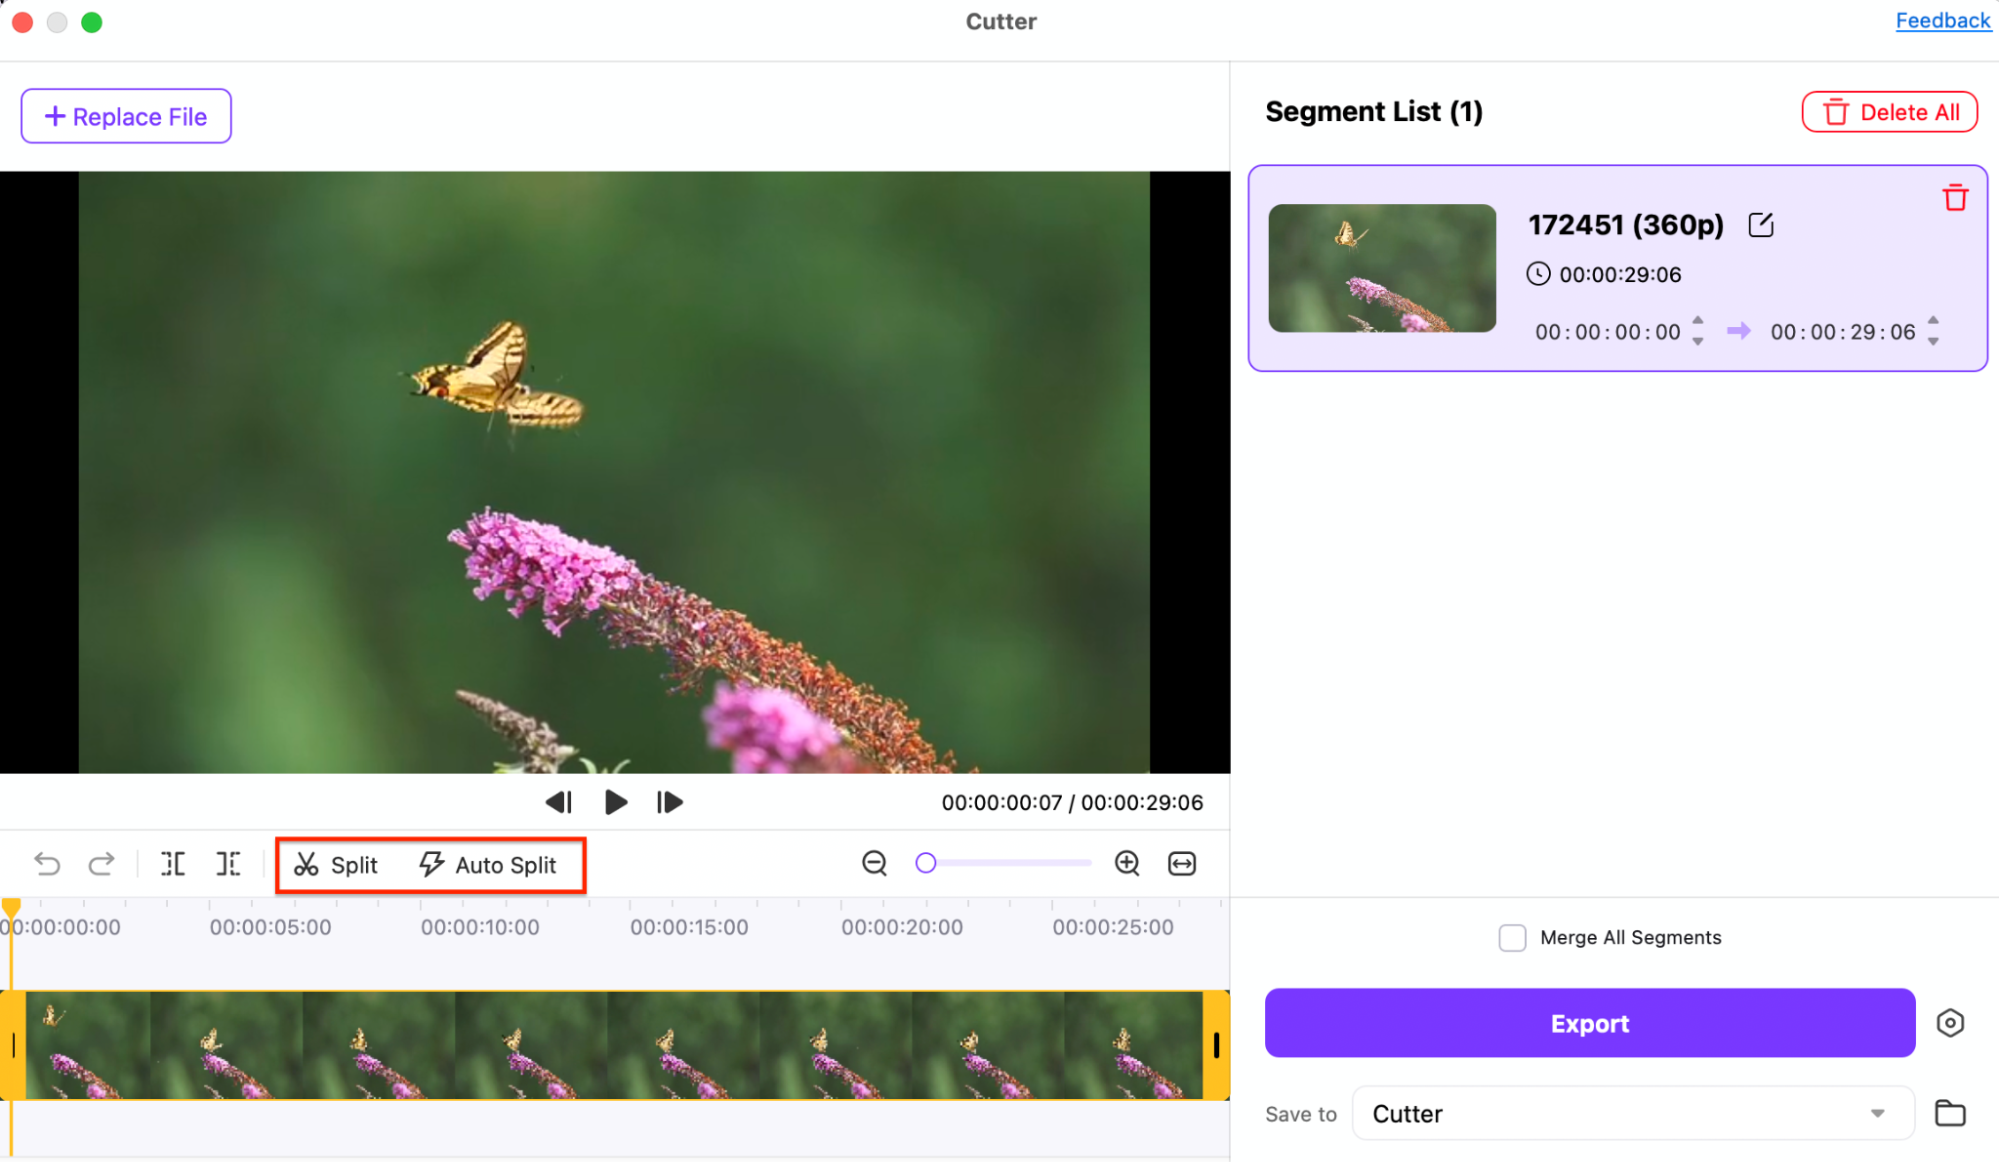Open the Feedback link
The height and width of the screenshot is (1162, 1999).
tap(1942, 21)
